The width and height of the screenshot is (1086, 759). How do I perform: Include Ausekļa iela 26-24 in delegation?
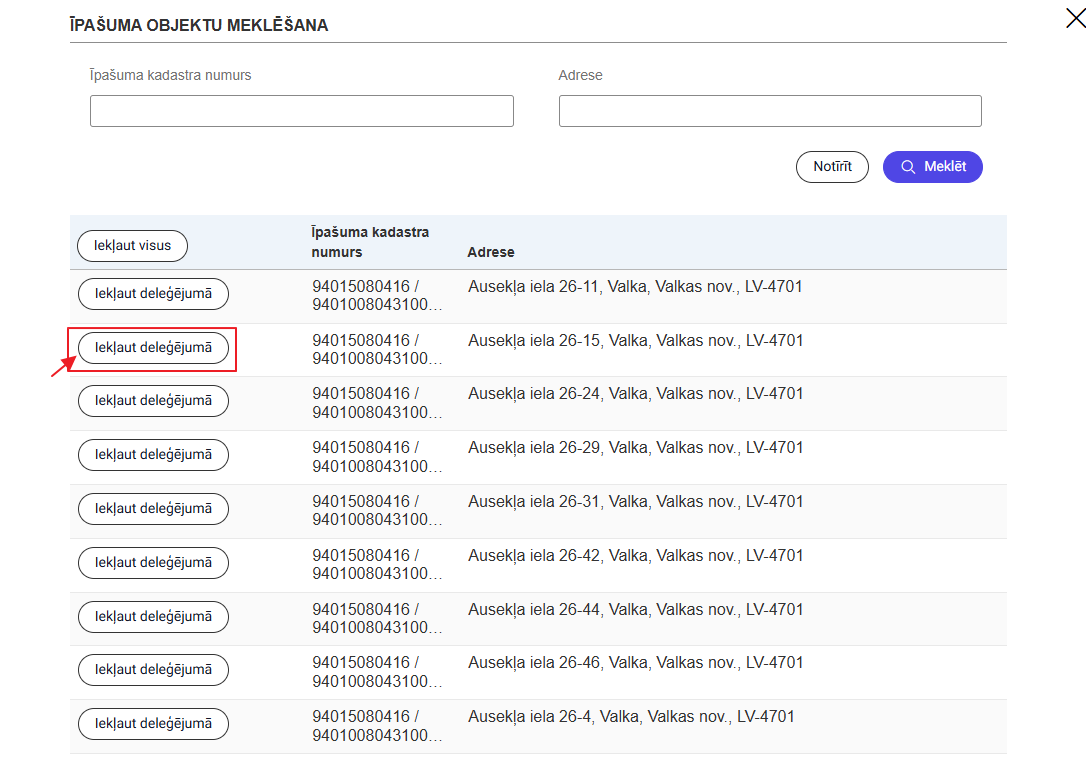(153, 401)
